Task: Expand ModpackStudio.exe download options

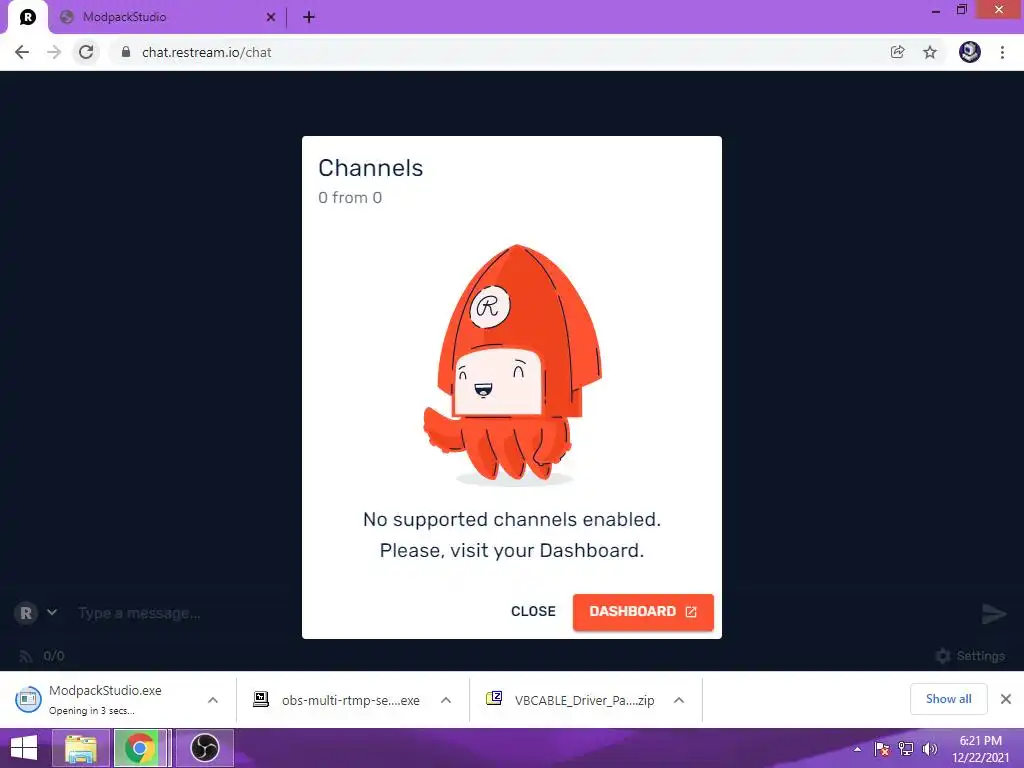Action: [213, 700]
